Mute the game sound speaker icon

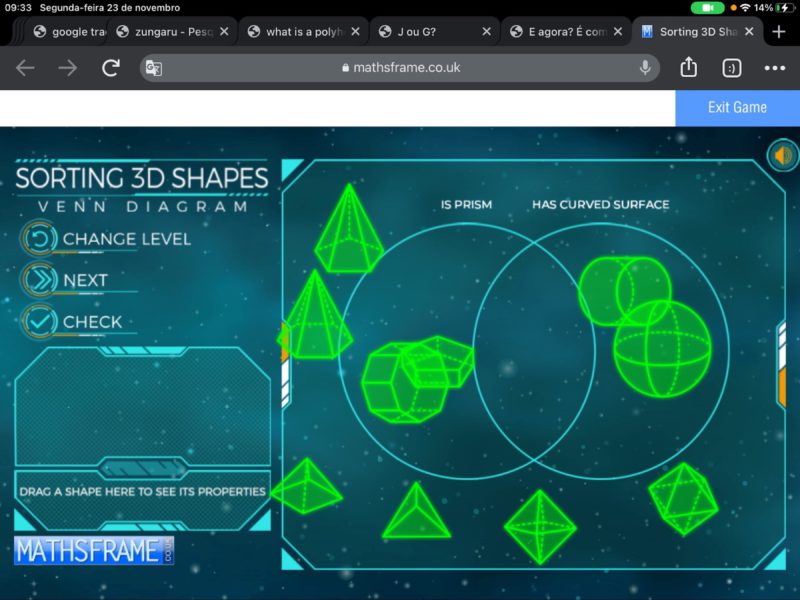[782, 156]
